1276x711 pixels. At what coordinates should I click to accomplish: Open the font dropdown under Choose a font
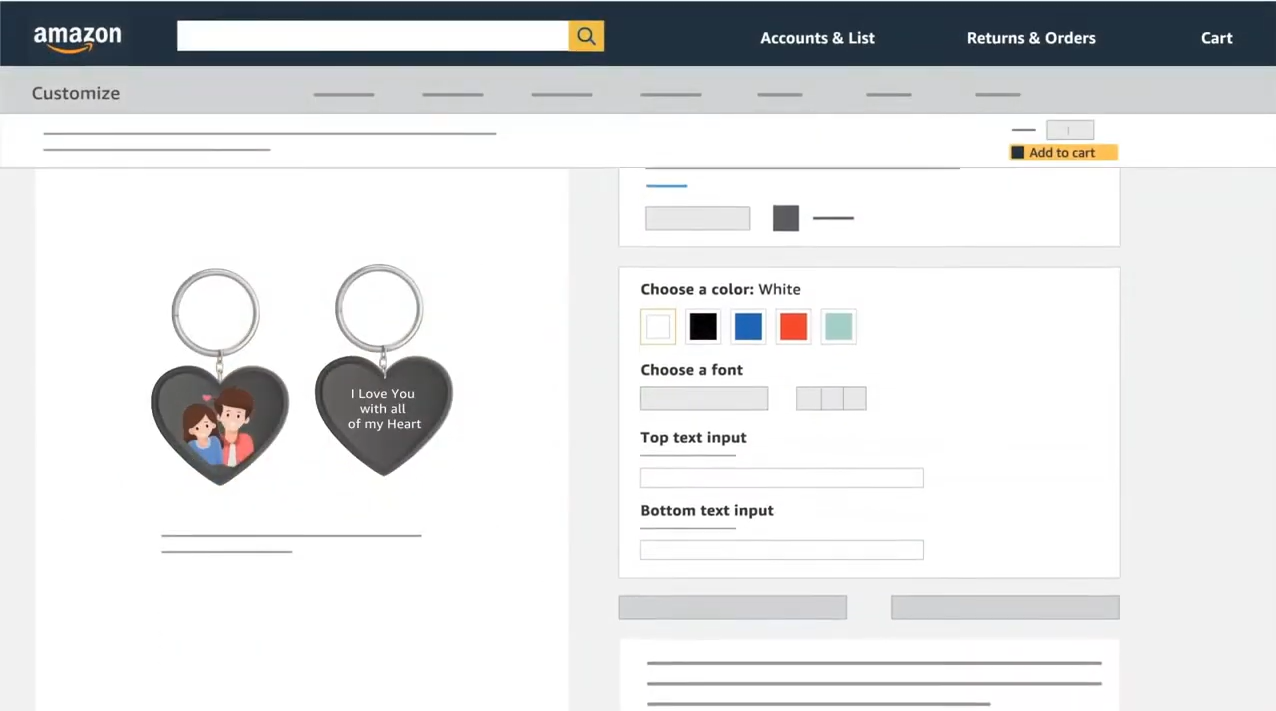coord(704,398)
